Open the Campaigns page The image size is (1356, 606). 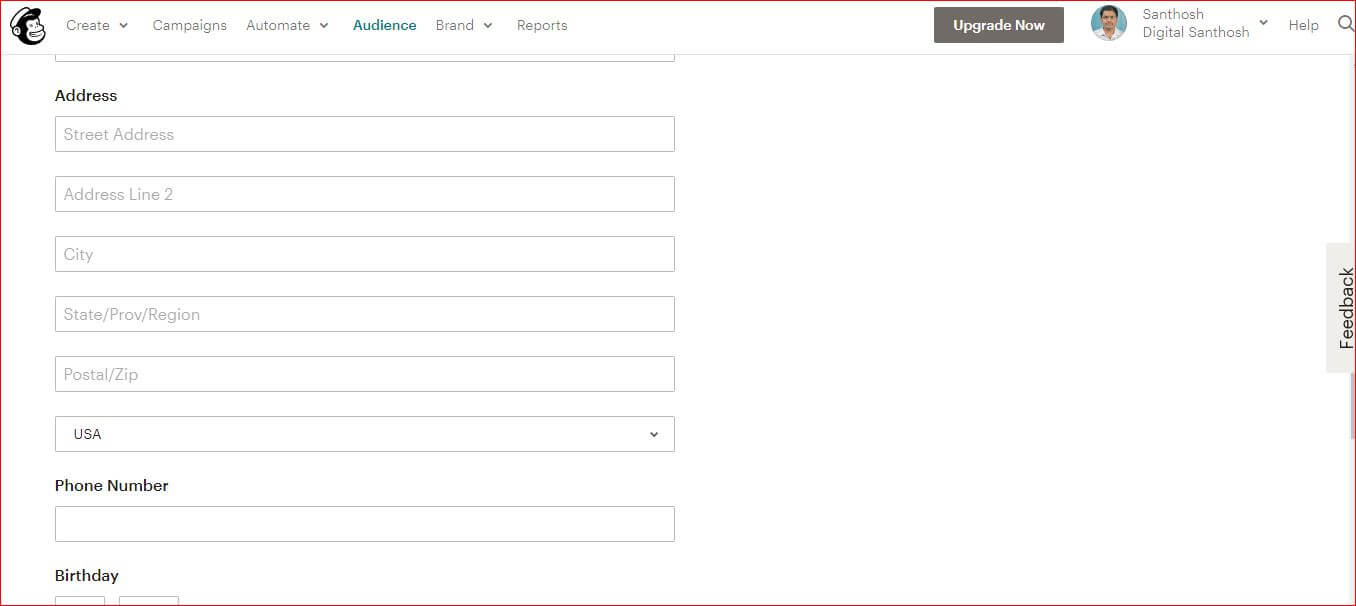click(189, 25)
